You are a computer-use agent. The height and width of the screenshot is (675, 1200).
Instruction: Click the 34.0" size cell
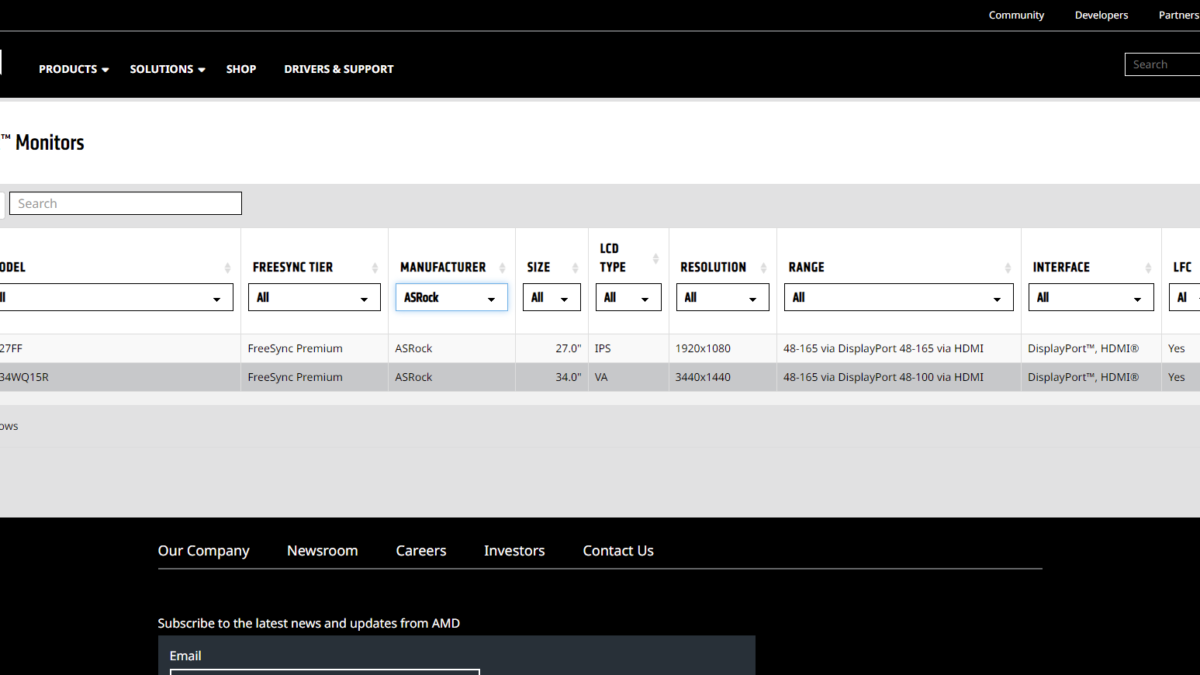[552, 377]
